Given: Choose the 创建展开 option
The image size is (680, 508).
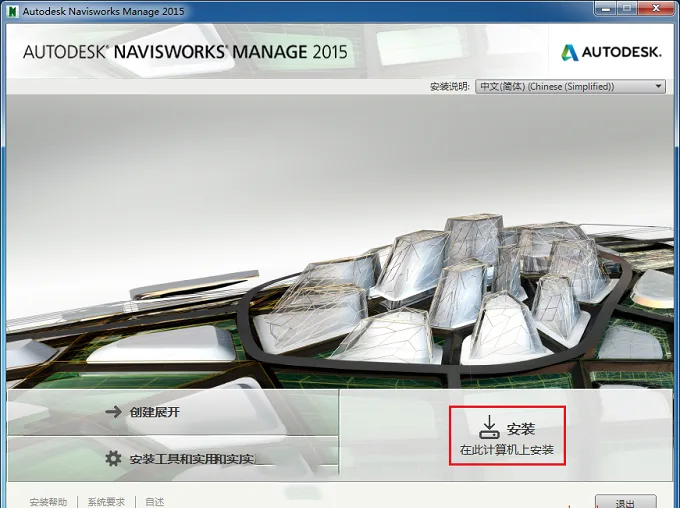Looking at the screenshot, I should (173, 412).
